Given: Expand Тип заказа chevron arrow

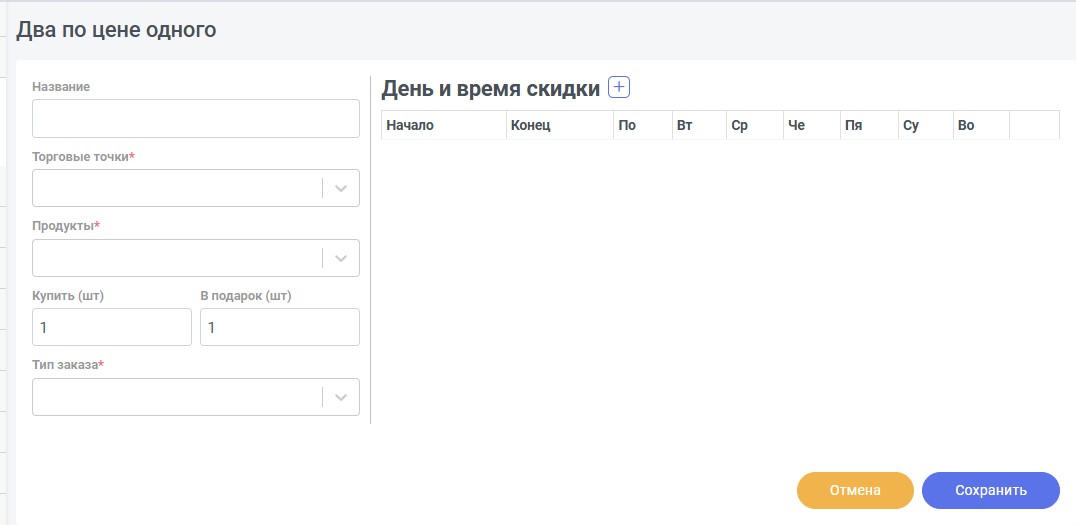Looking at the screenshot, I should pos(341,397).
